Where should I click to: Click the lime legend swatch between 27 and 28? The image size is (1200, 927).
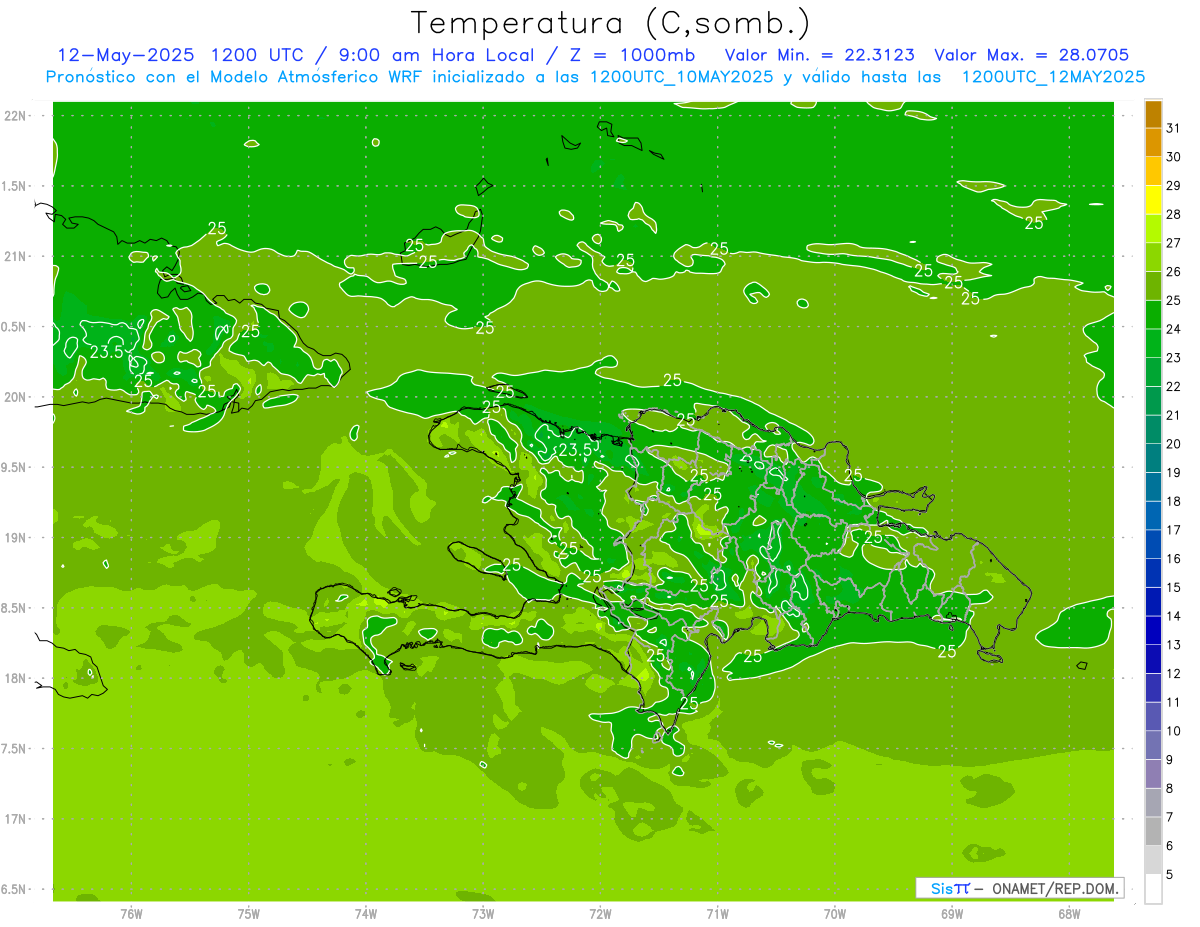[1153, 229]
